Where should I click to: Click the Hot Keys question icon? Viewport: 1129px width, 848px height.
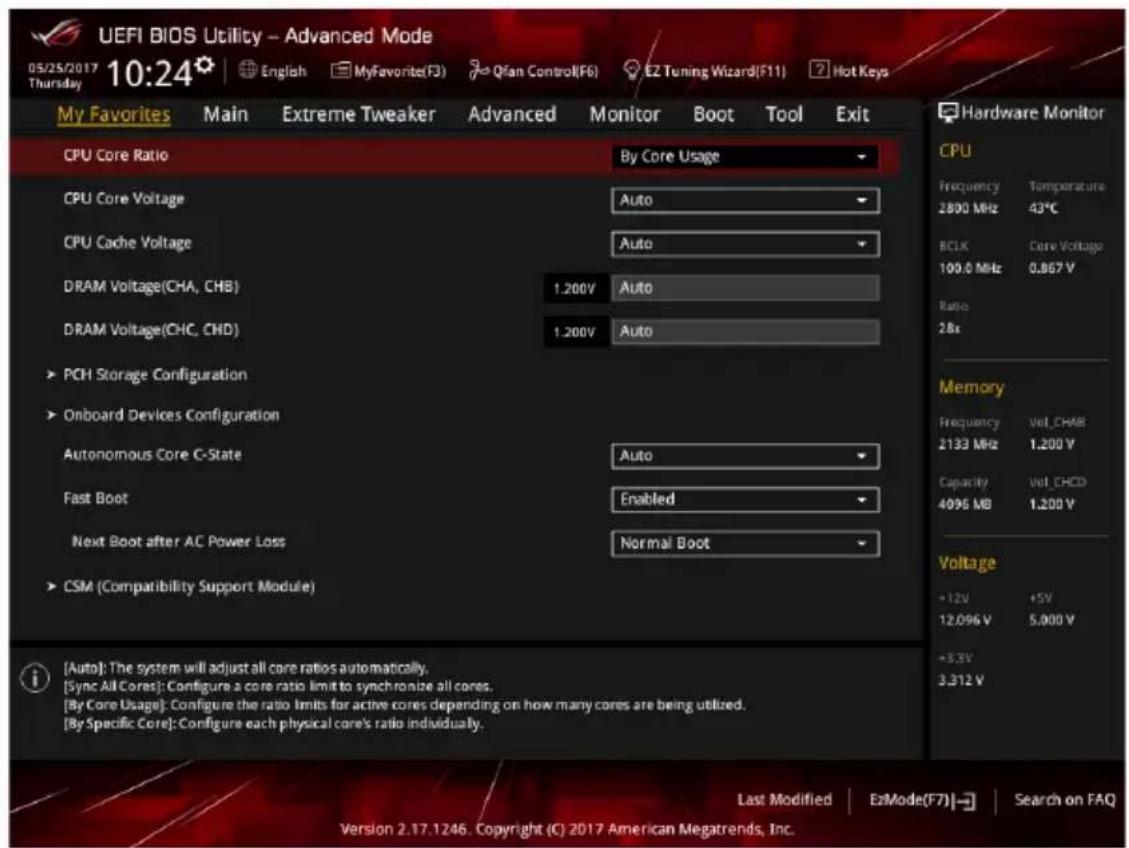819,69
